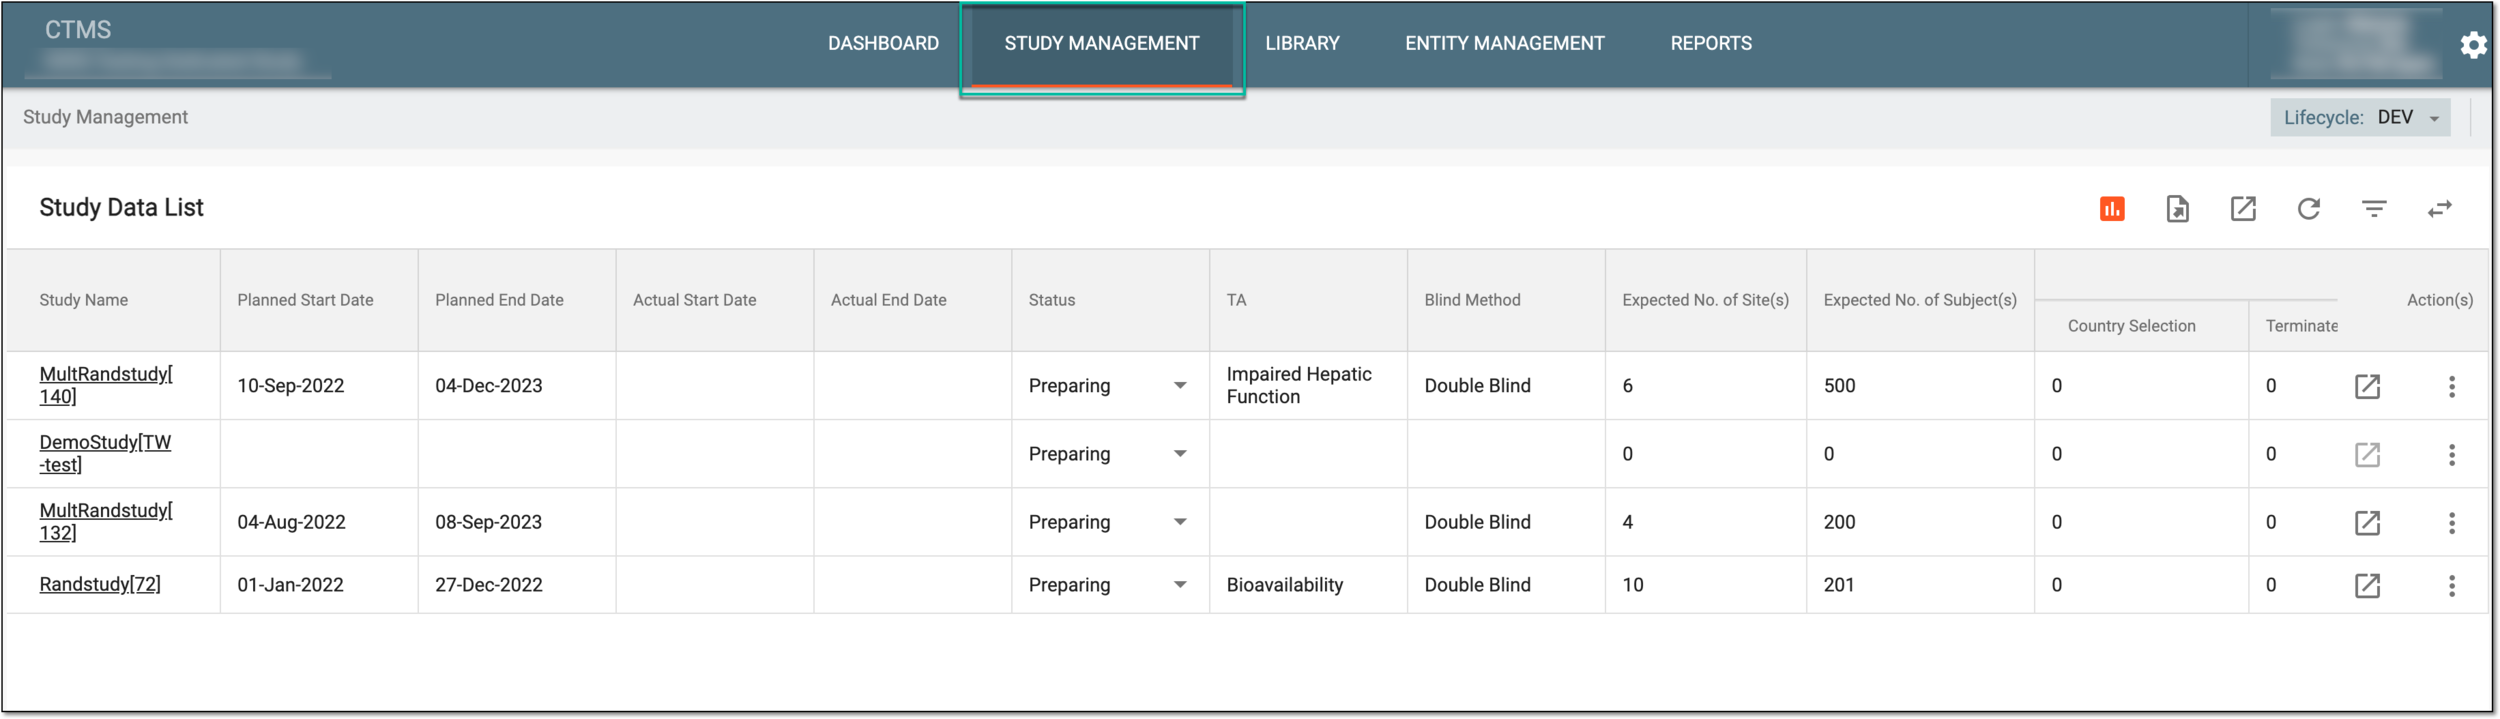This screenshot has width=2500, height=719.
Task: Click the swap arrows toolbar icon
Action: 2440,209
